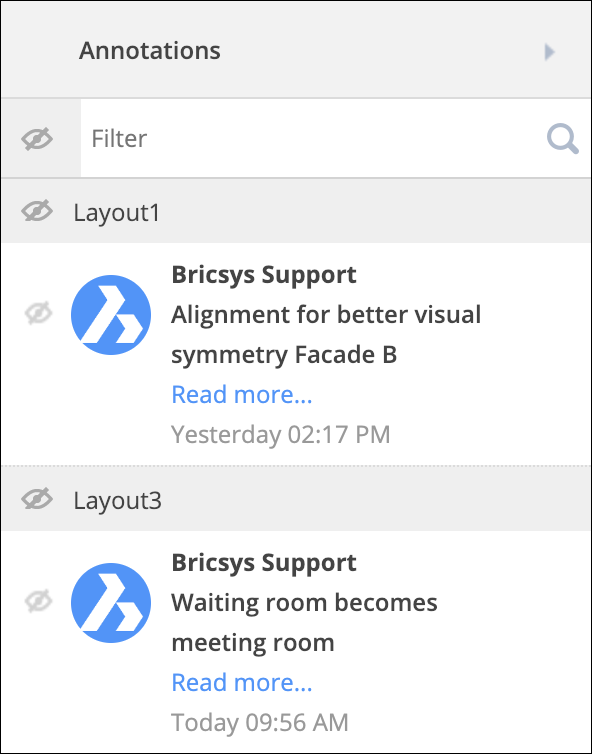The width and height of the screenshot is (592, 754).
Task: Hide the Facade B alignment annotation
Action: 38,314
